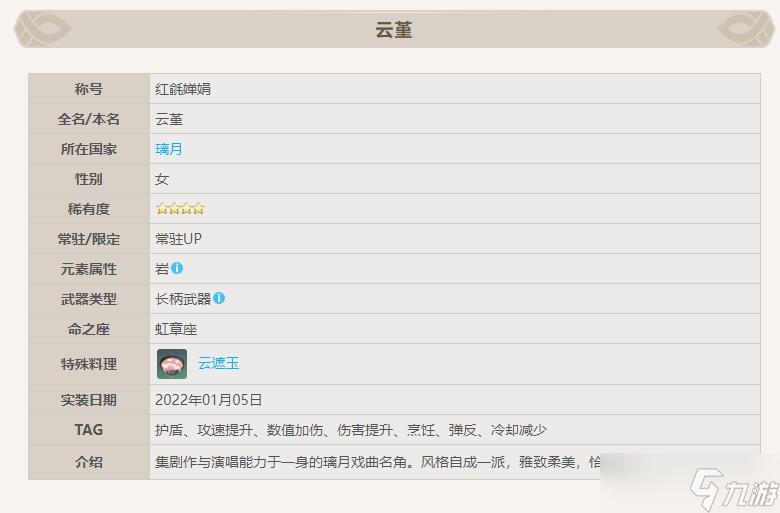
Task: Select the TAG list starting with 护盾
Action: [x=351, y=430]
